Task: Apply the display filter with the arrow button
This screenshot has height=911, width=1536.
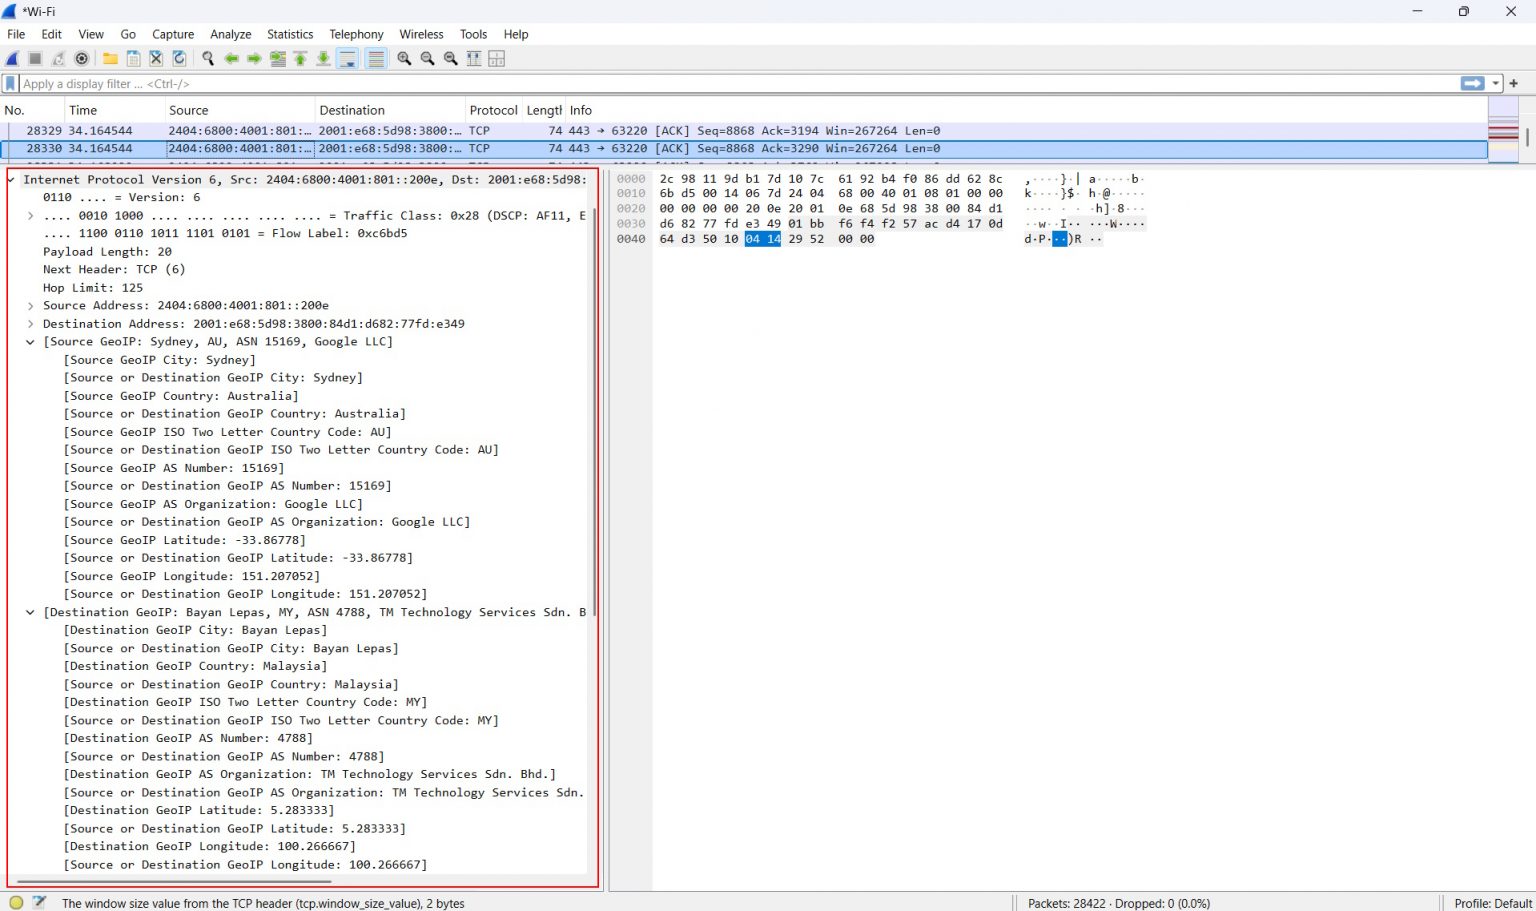Action: point(1472,84)
